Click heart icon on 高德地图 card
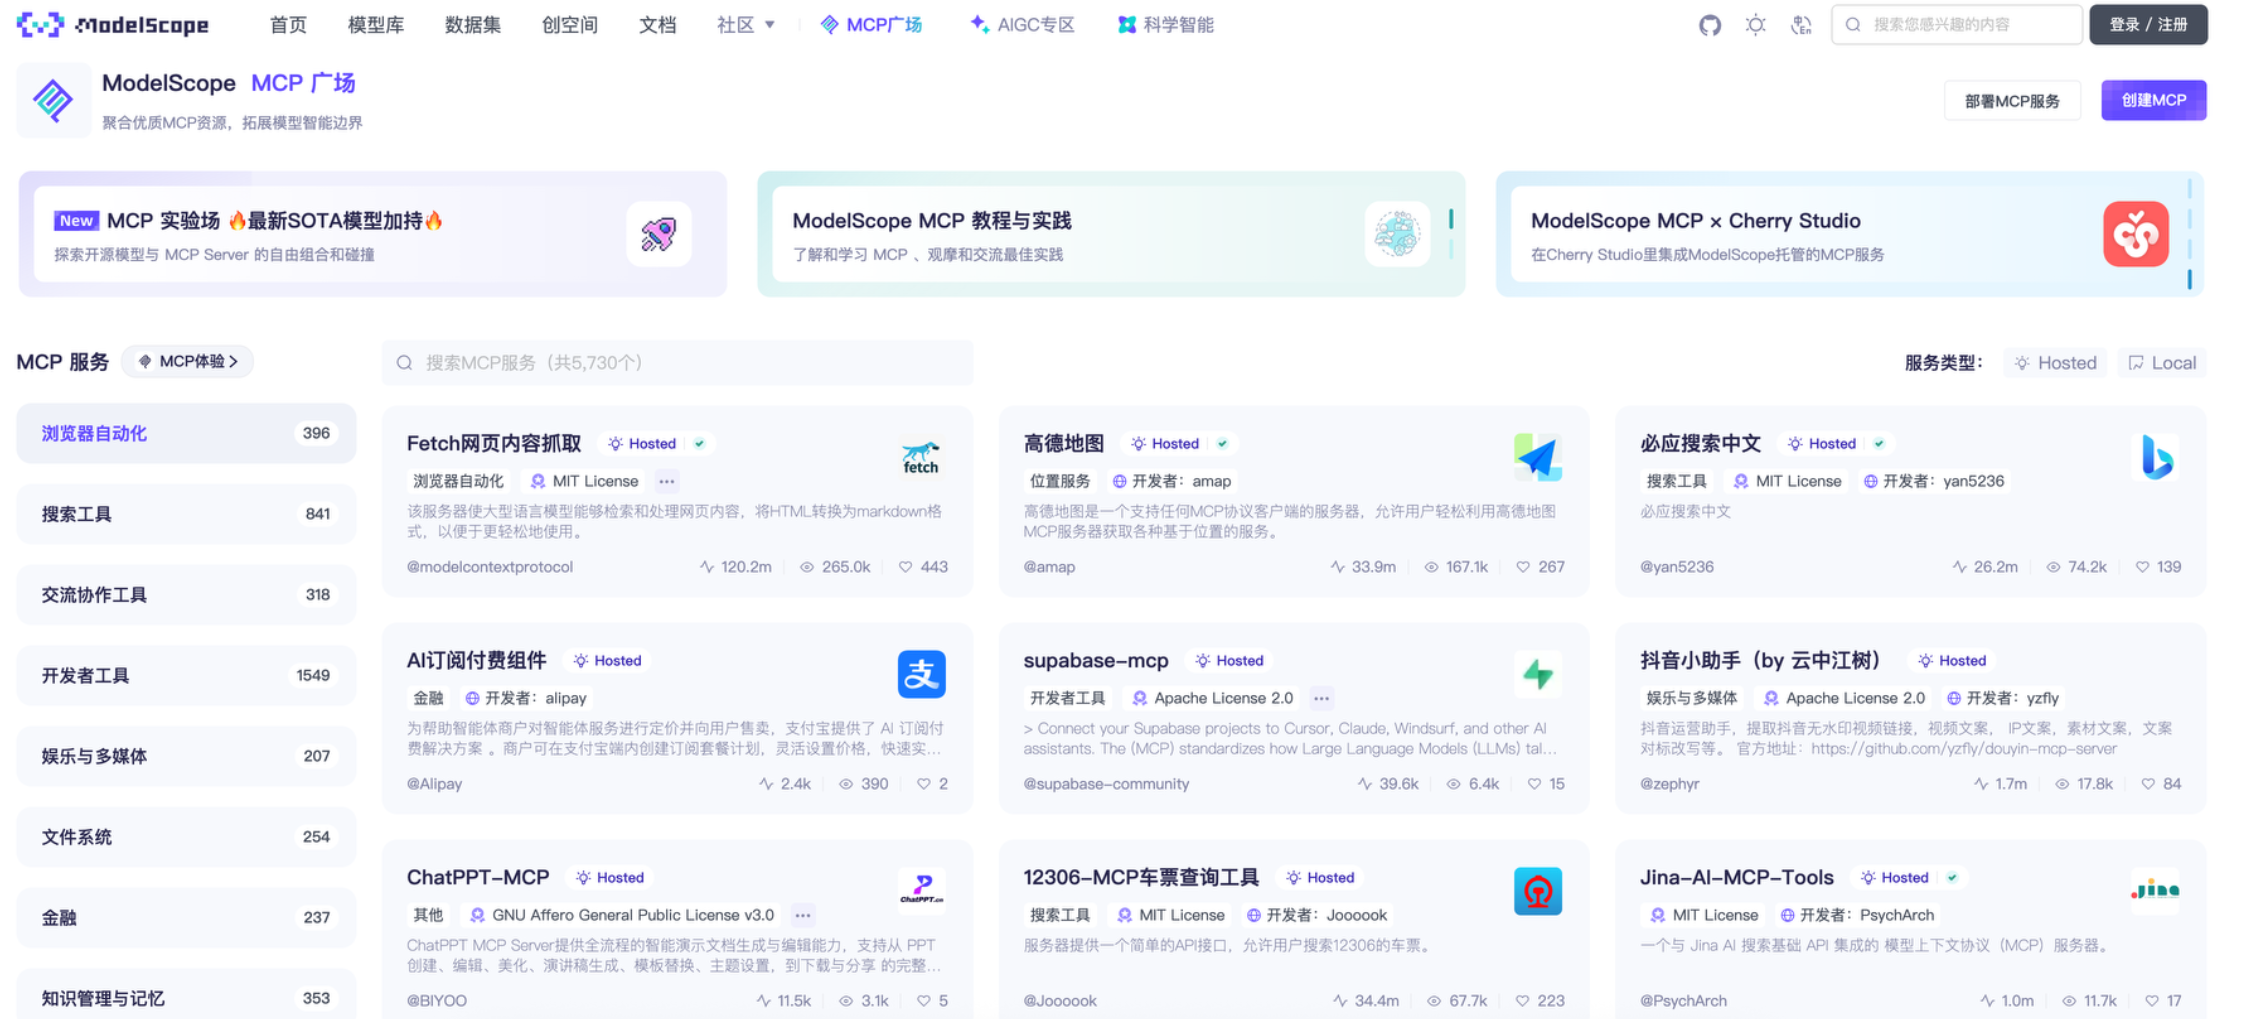 [x=1523, y=567]
